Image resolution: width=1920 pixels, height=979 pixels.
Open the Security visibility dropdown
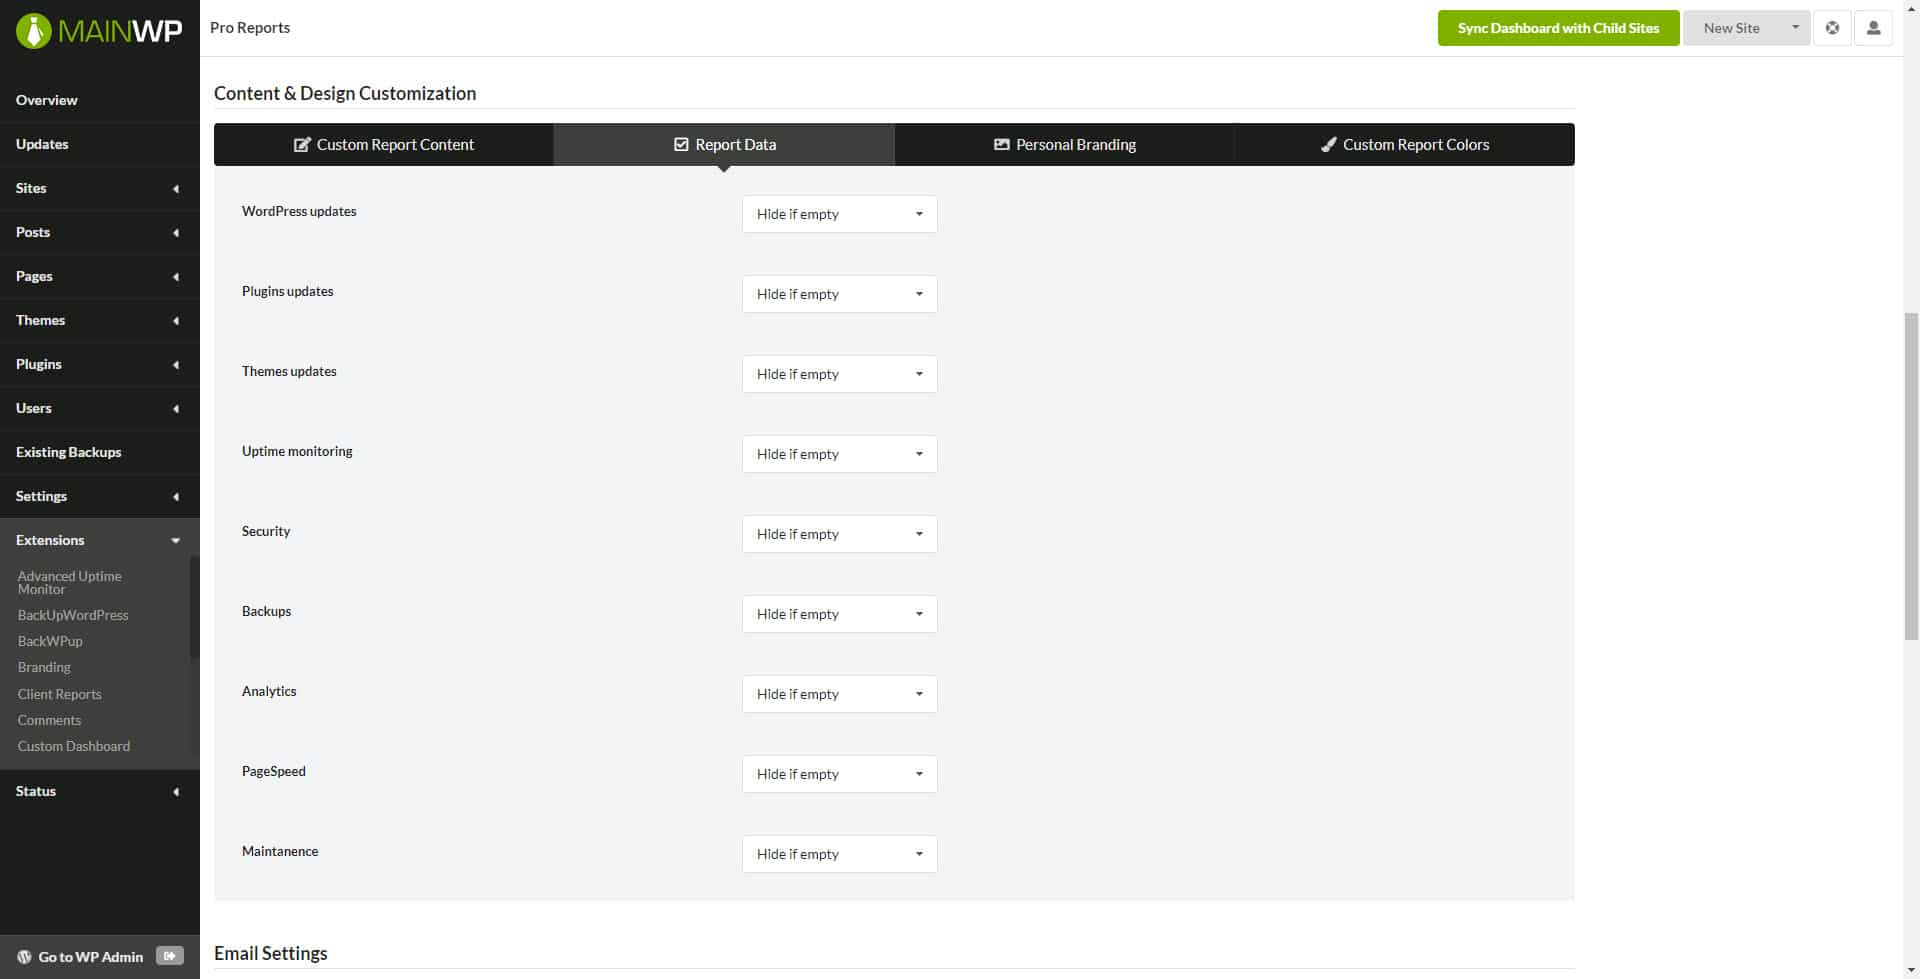839,534
